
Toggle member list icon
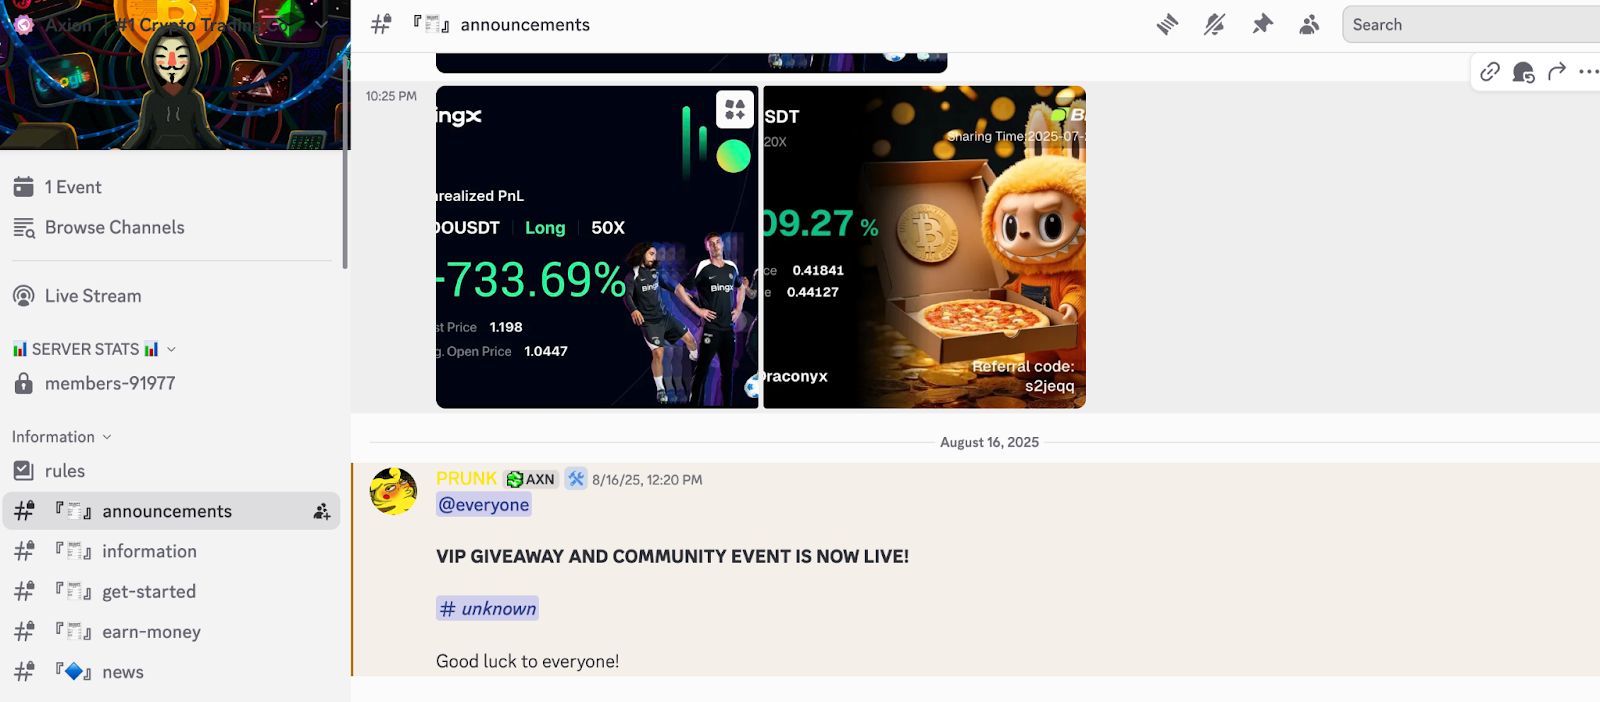(x=1309, y=25)
